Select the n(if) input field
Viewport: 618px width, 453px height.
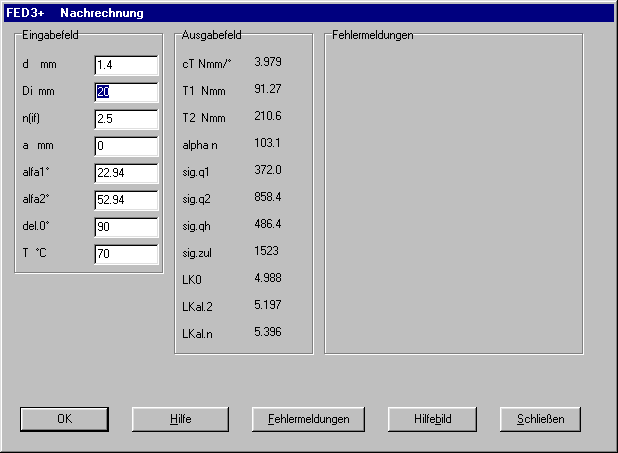pyautogui.click(x=127, y=119)
